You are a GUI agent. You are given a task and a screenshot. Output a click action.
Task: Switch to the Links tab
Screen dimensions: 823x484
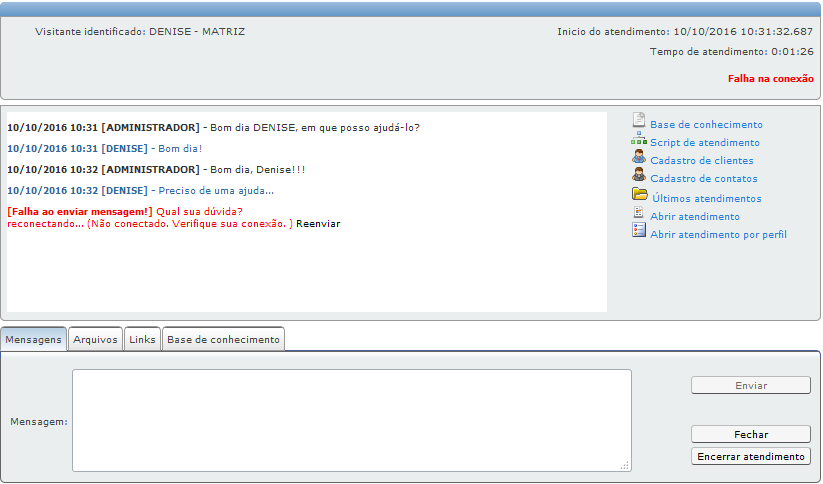pos(142,340)
